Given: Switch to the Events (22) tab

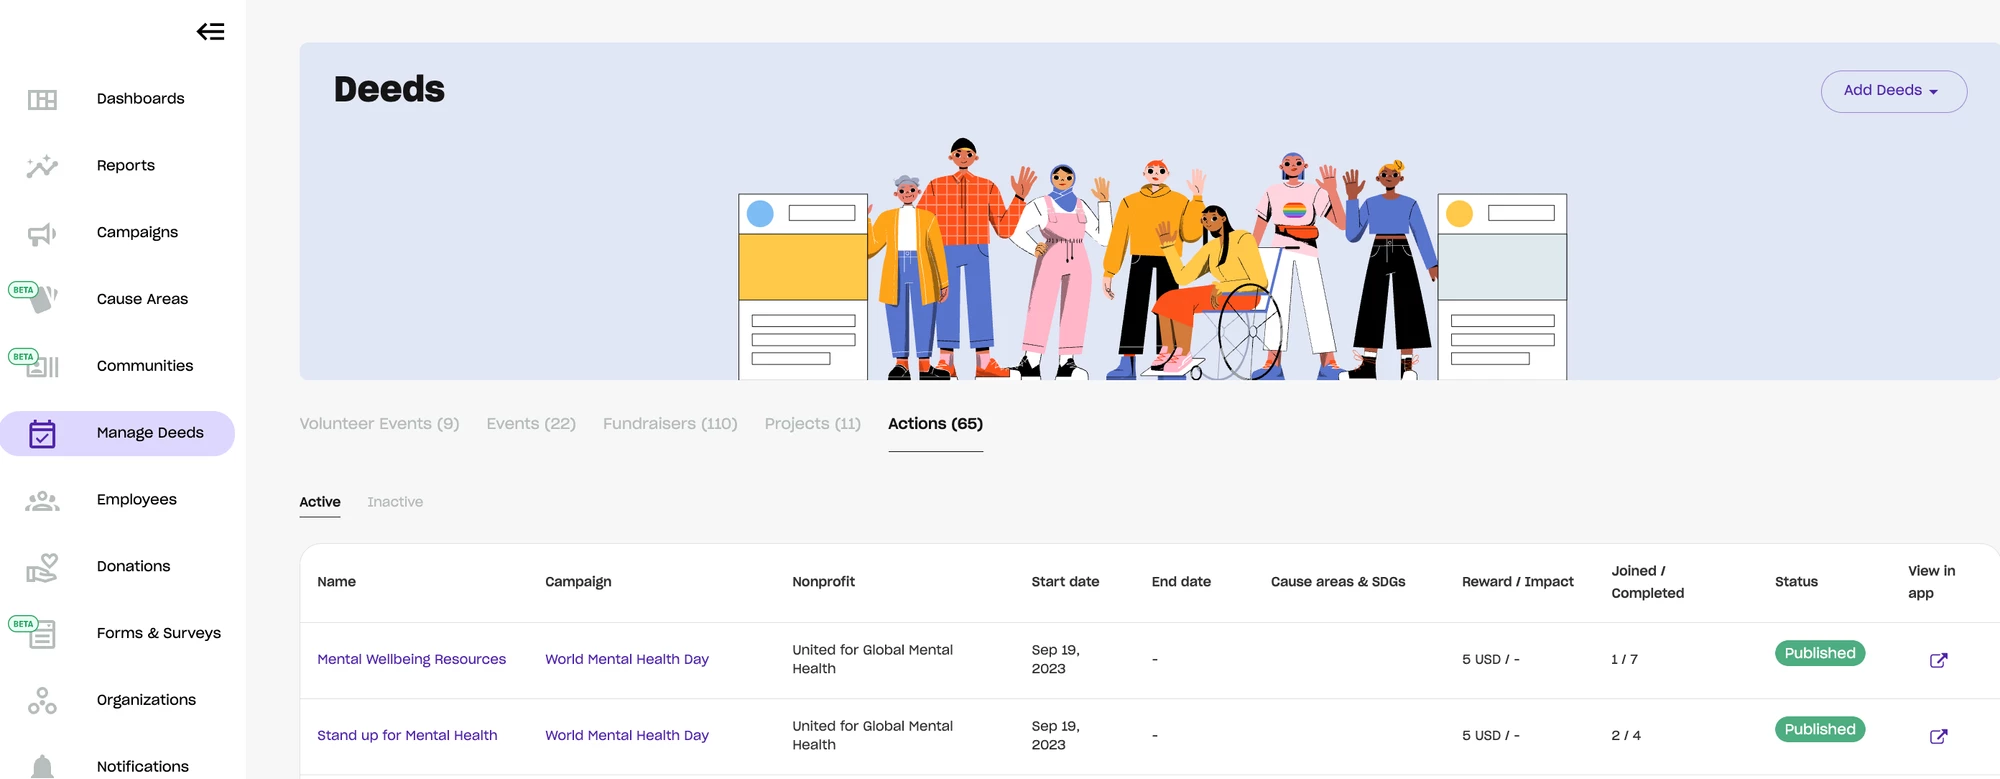Looking at the screenshot, I should (x=531, y=424).
